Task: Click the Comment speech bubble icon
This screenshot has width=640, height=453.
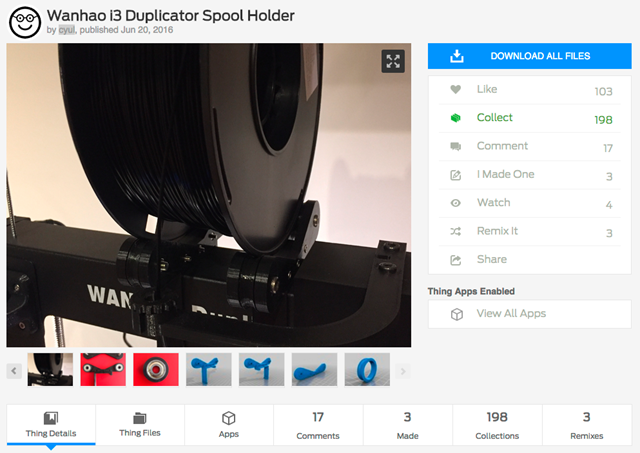Action: pos(456,146)
